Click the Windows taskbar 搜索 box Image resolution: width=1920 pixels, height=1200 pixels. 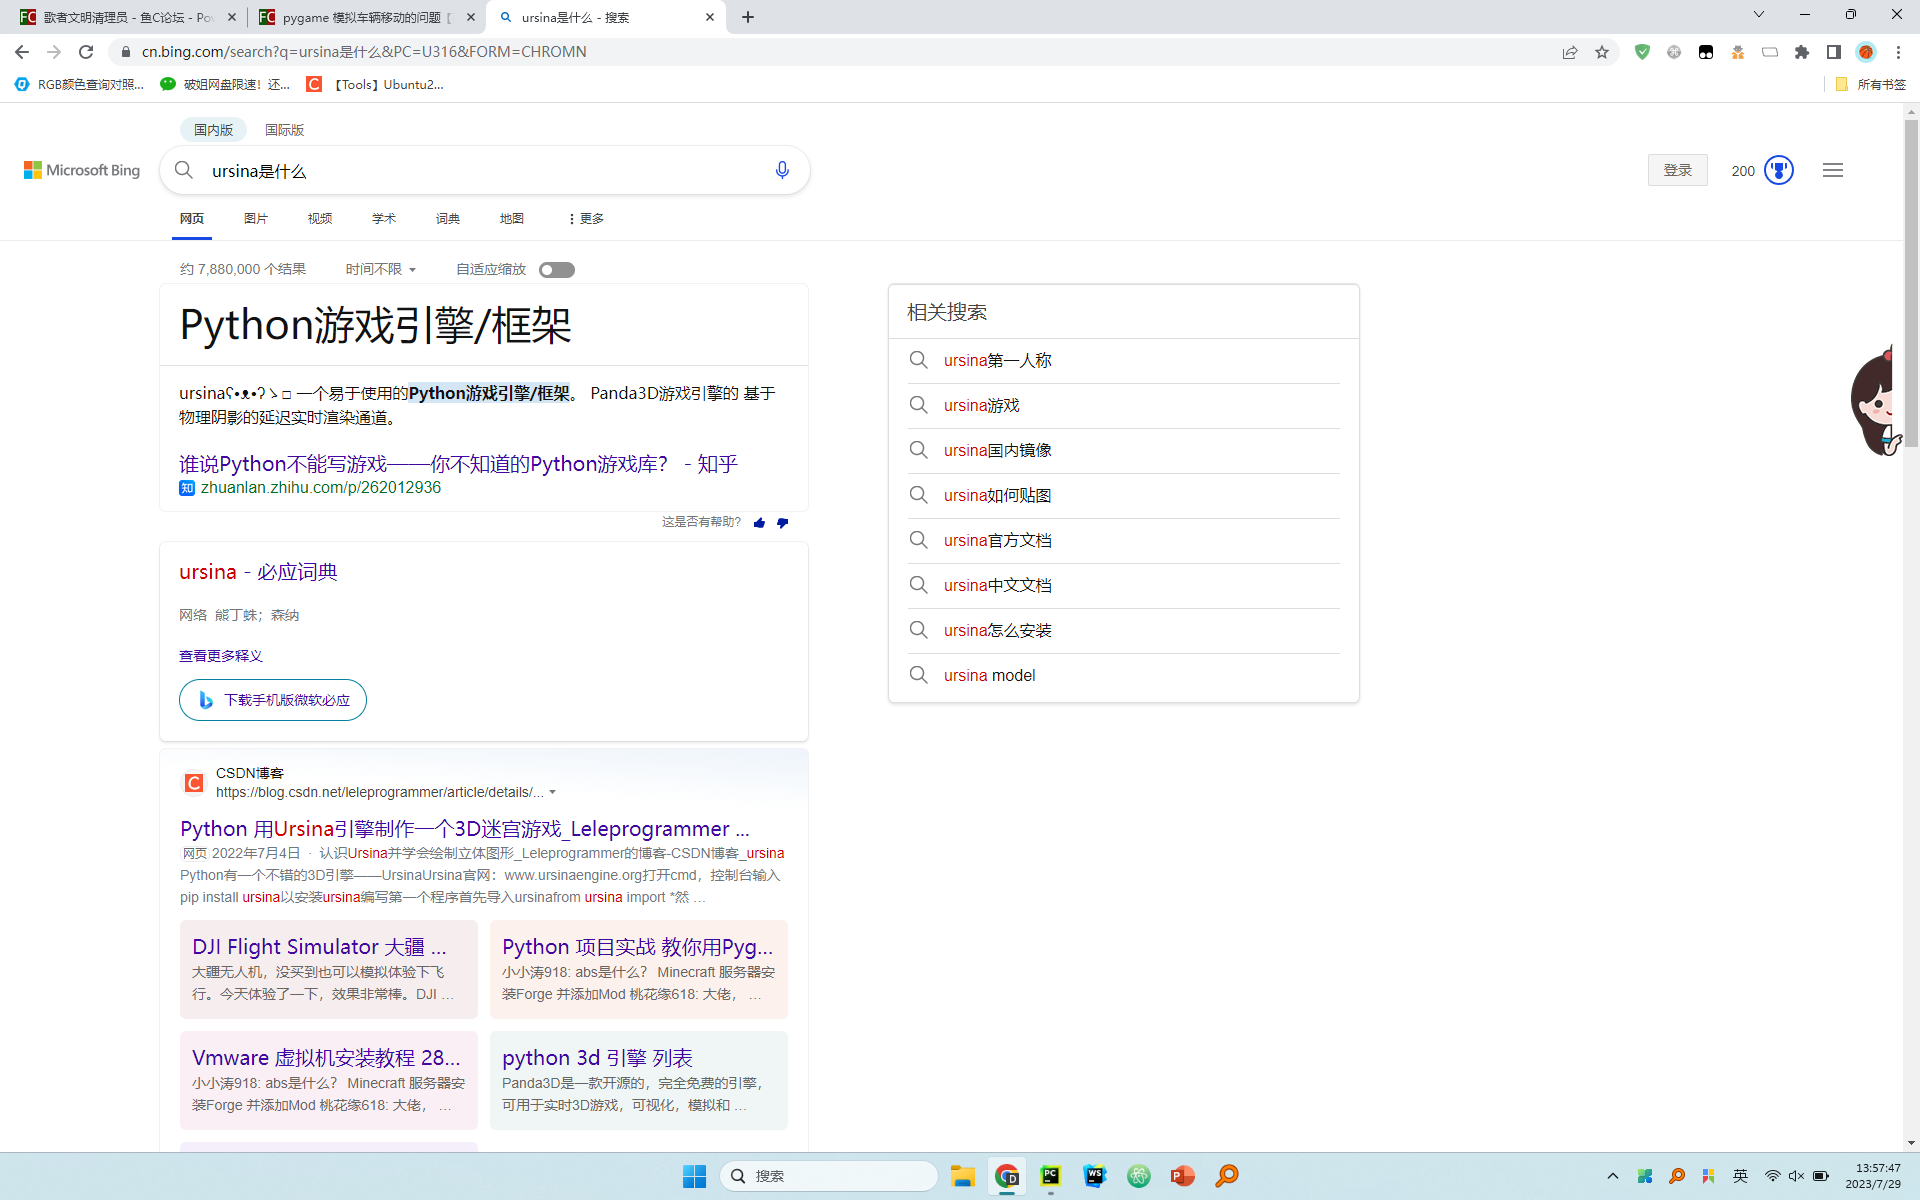[x=829, y=1176]
